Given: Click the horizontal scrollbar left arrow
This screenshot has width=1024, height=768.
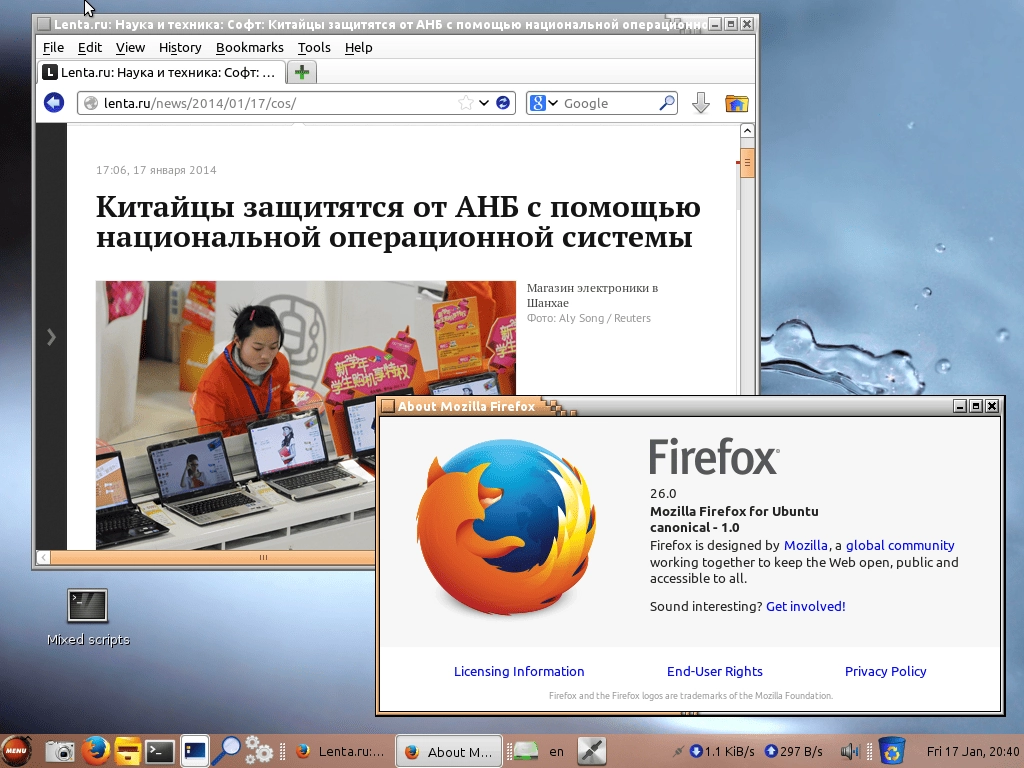Looking at the screenshot, I should pyautogui.click(x=43, y=557).
